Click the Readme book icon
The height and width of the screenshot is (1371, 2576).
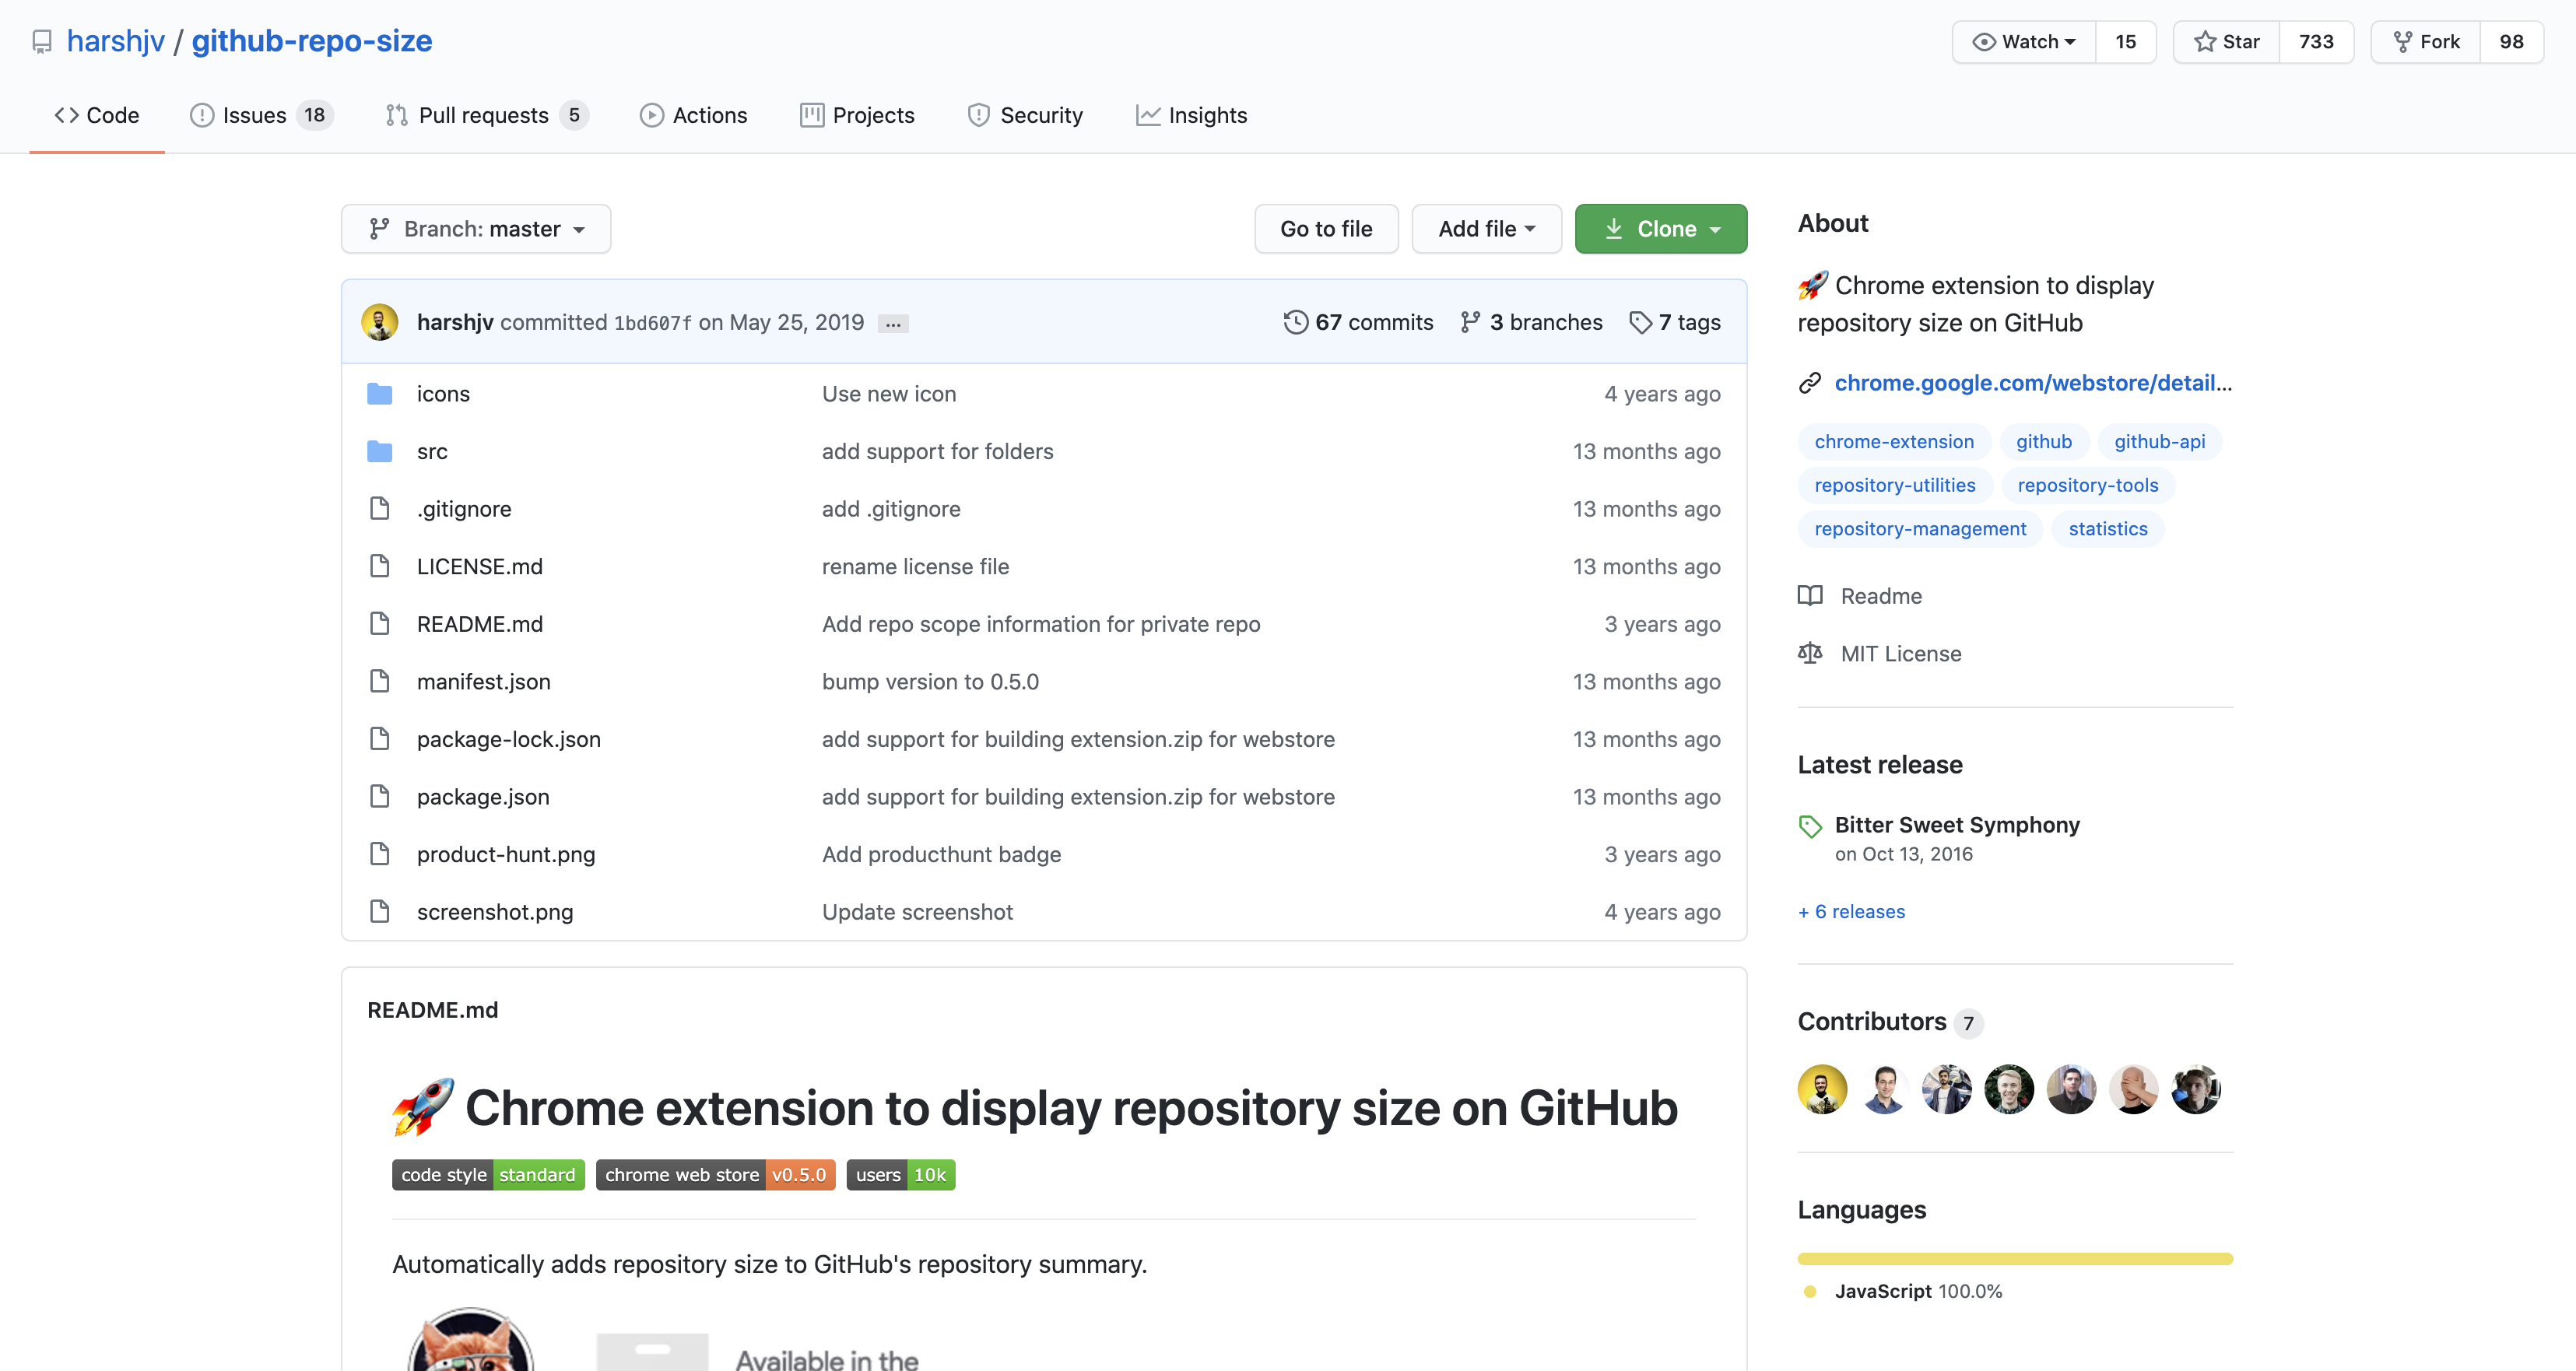tap(1809, 596)
